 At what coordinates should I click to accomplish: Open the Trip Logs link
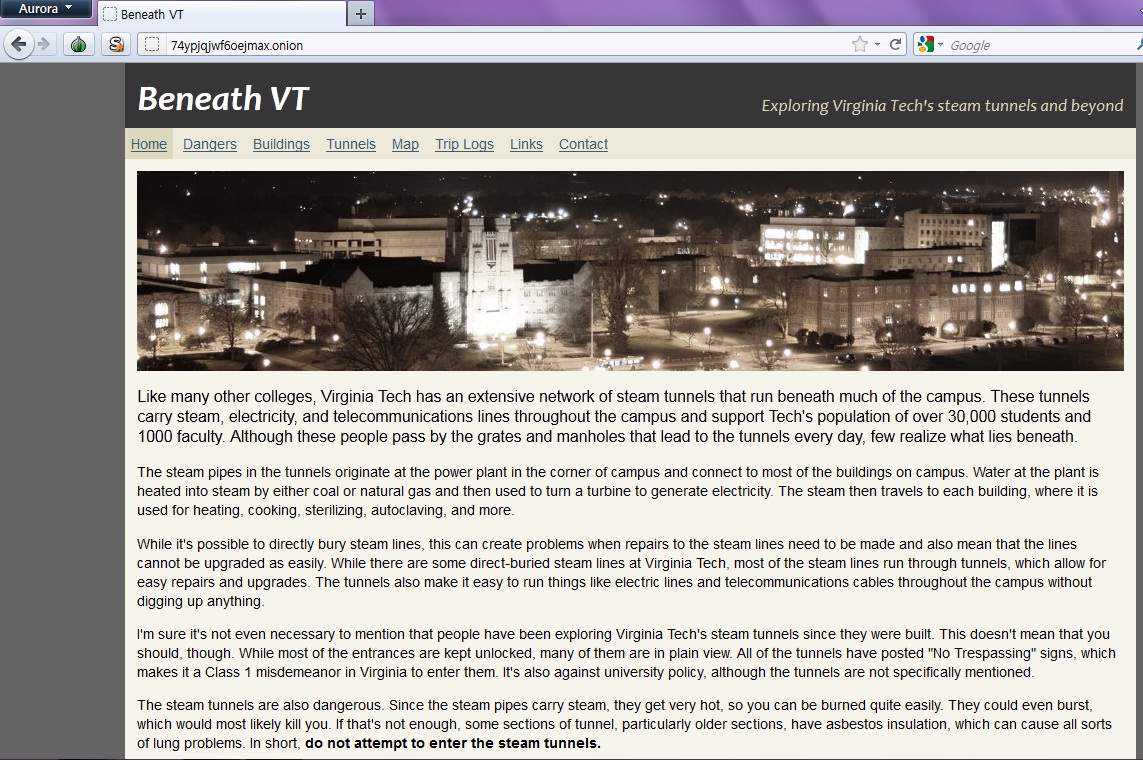(x=464, y=144)
